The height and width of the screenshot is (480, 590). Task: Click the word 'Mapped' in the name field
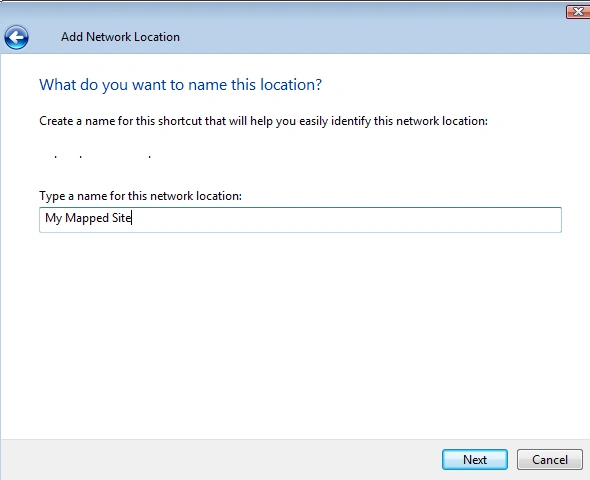87,218
